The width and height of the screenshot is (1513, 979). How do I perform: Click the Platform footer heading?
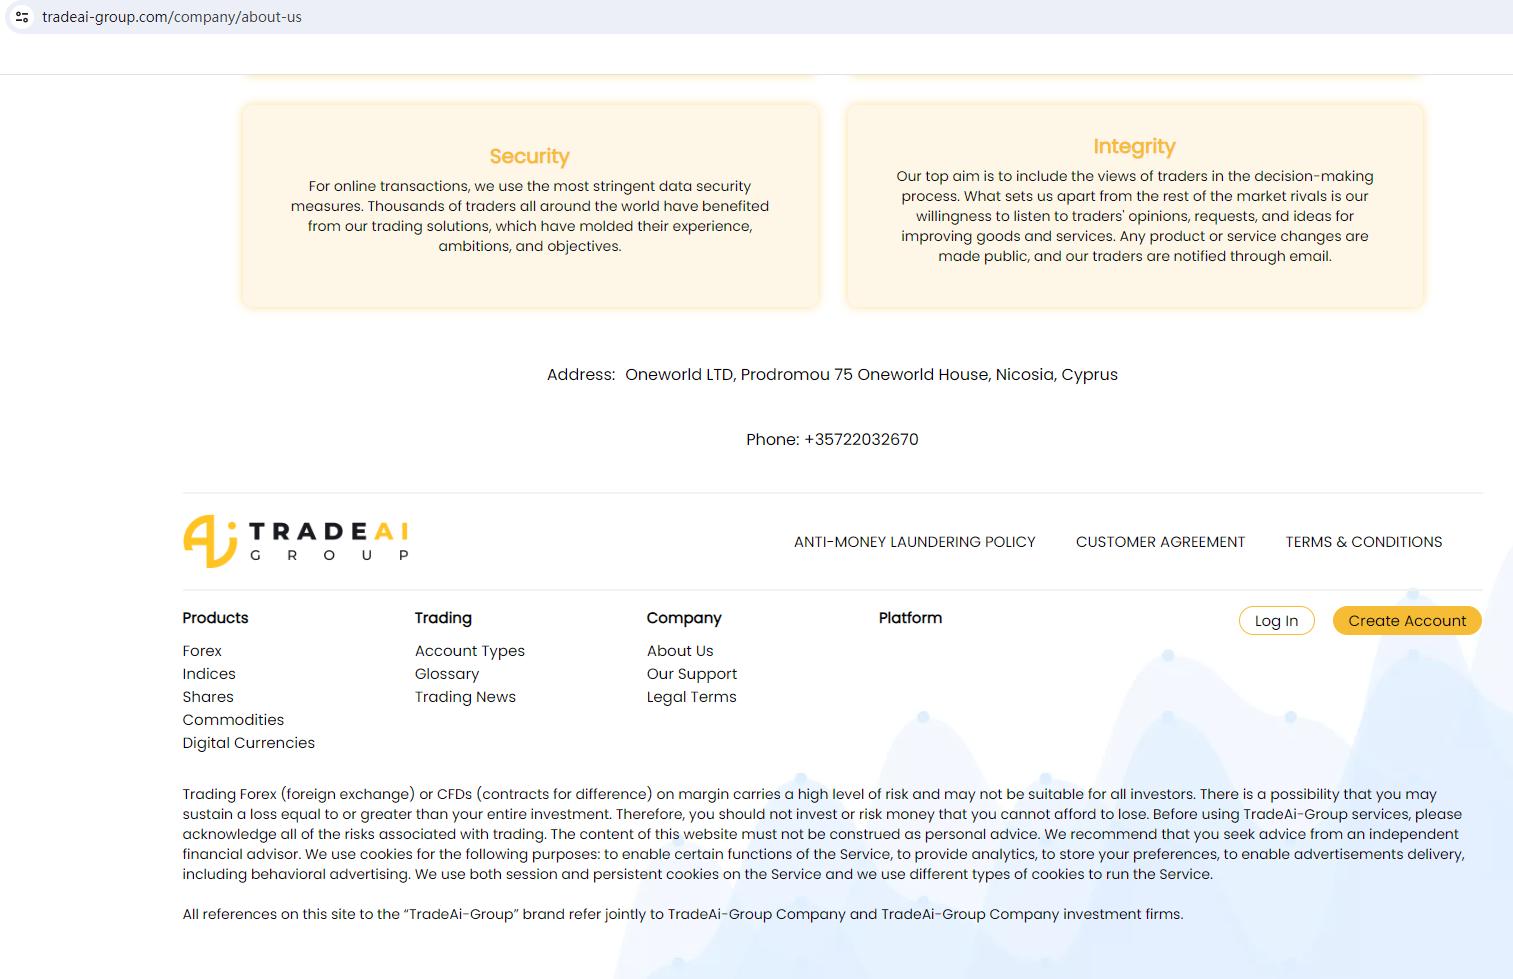[x=910, y=618]
